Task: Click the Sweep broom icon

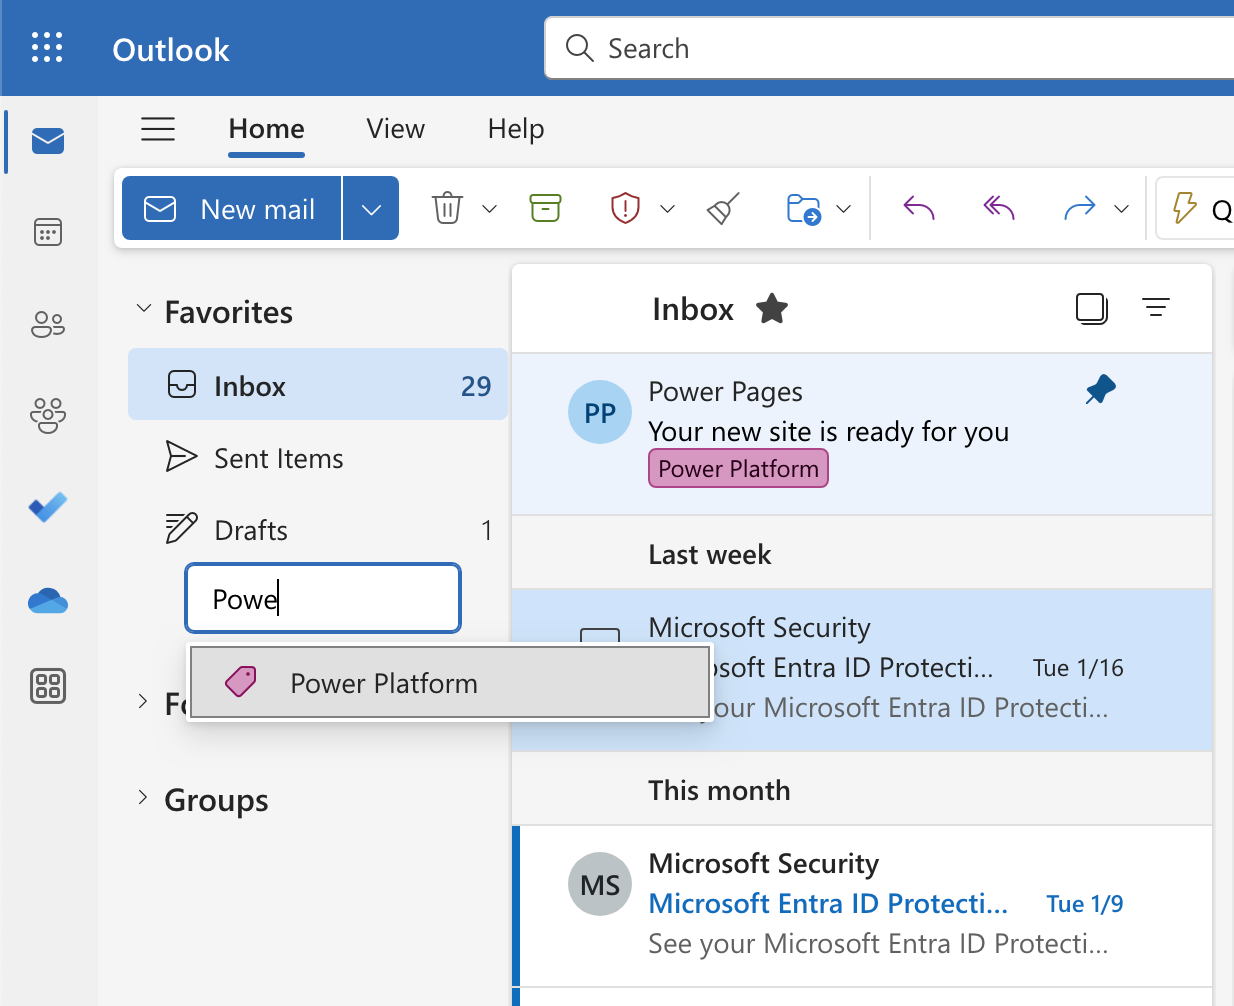Action: 723,208
